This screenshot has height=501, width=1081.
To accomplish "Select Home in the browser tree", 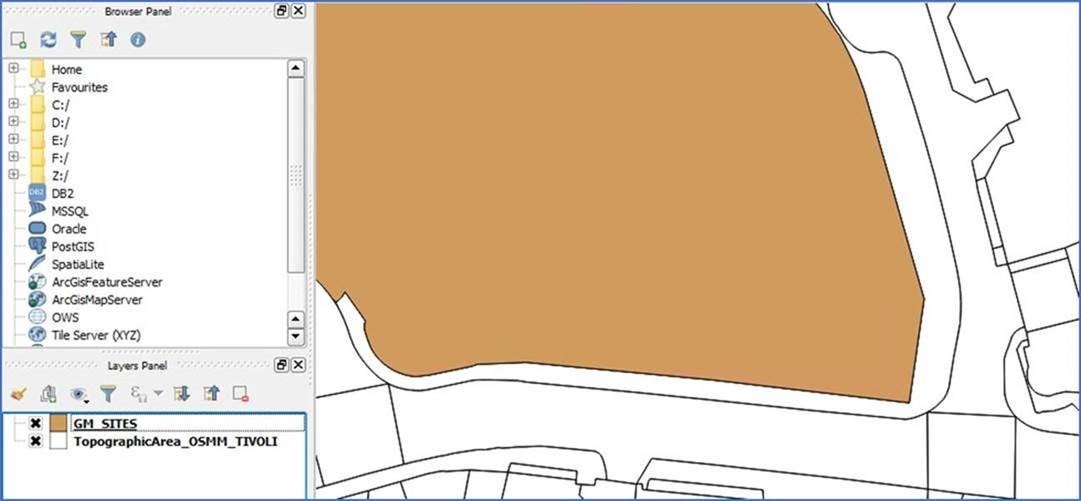I will coord(66,70).
